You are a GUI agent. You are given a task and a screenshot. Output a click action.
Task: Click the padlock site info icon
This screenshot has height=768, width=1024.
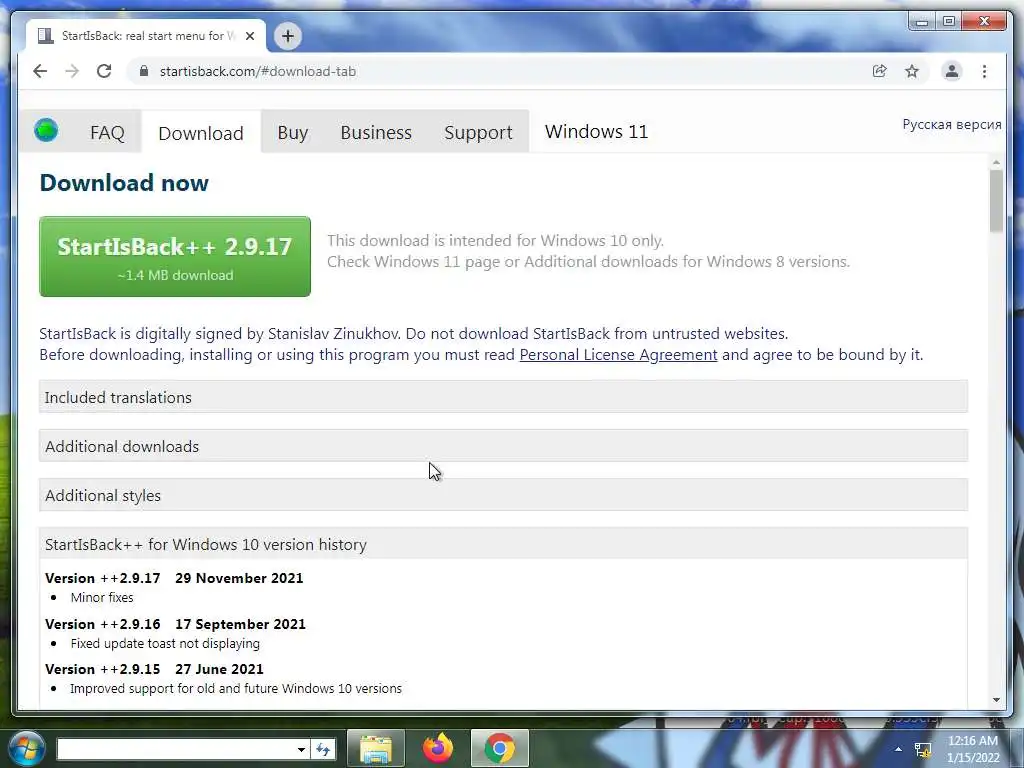[x=144, y=71]
